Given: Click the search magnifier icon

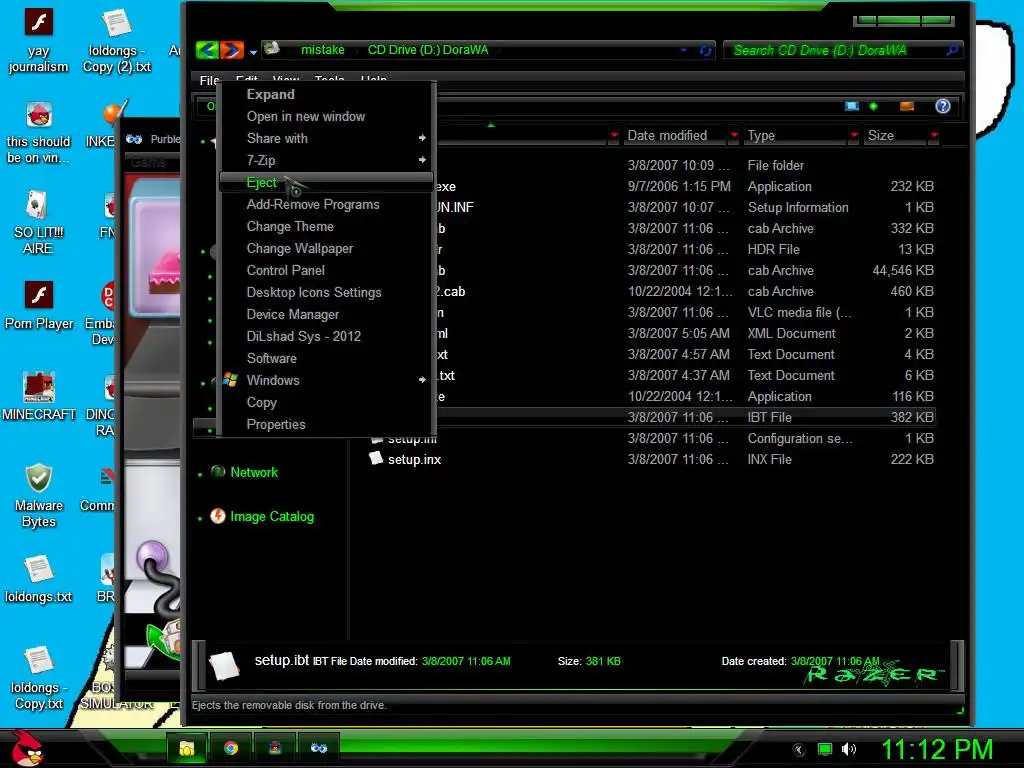Looking at the screenshot, I should (952, 50).
